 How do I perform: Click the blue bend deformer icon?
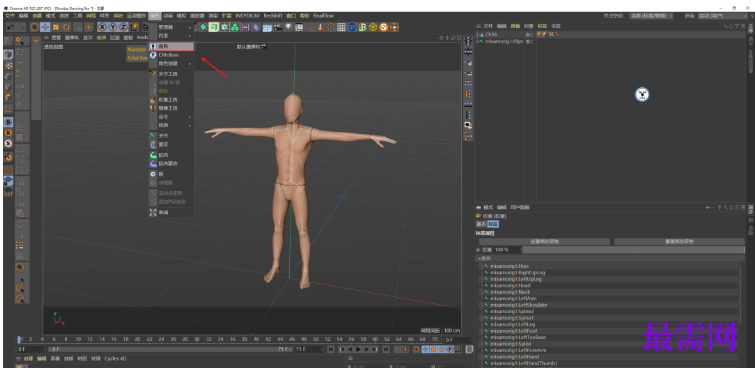tap(256, 27)
